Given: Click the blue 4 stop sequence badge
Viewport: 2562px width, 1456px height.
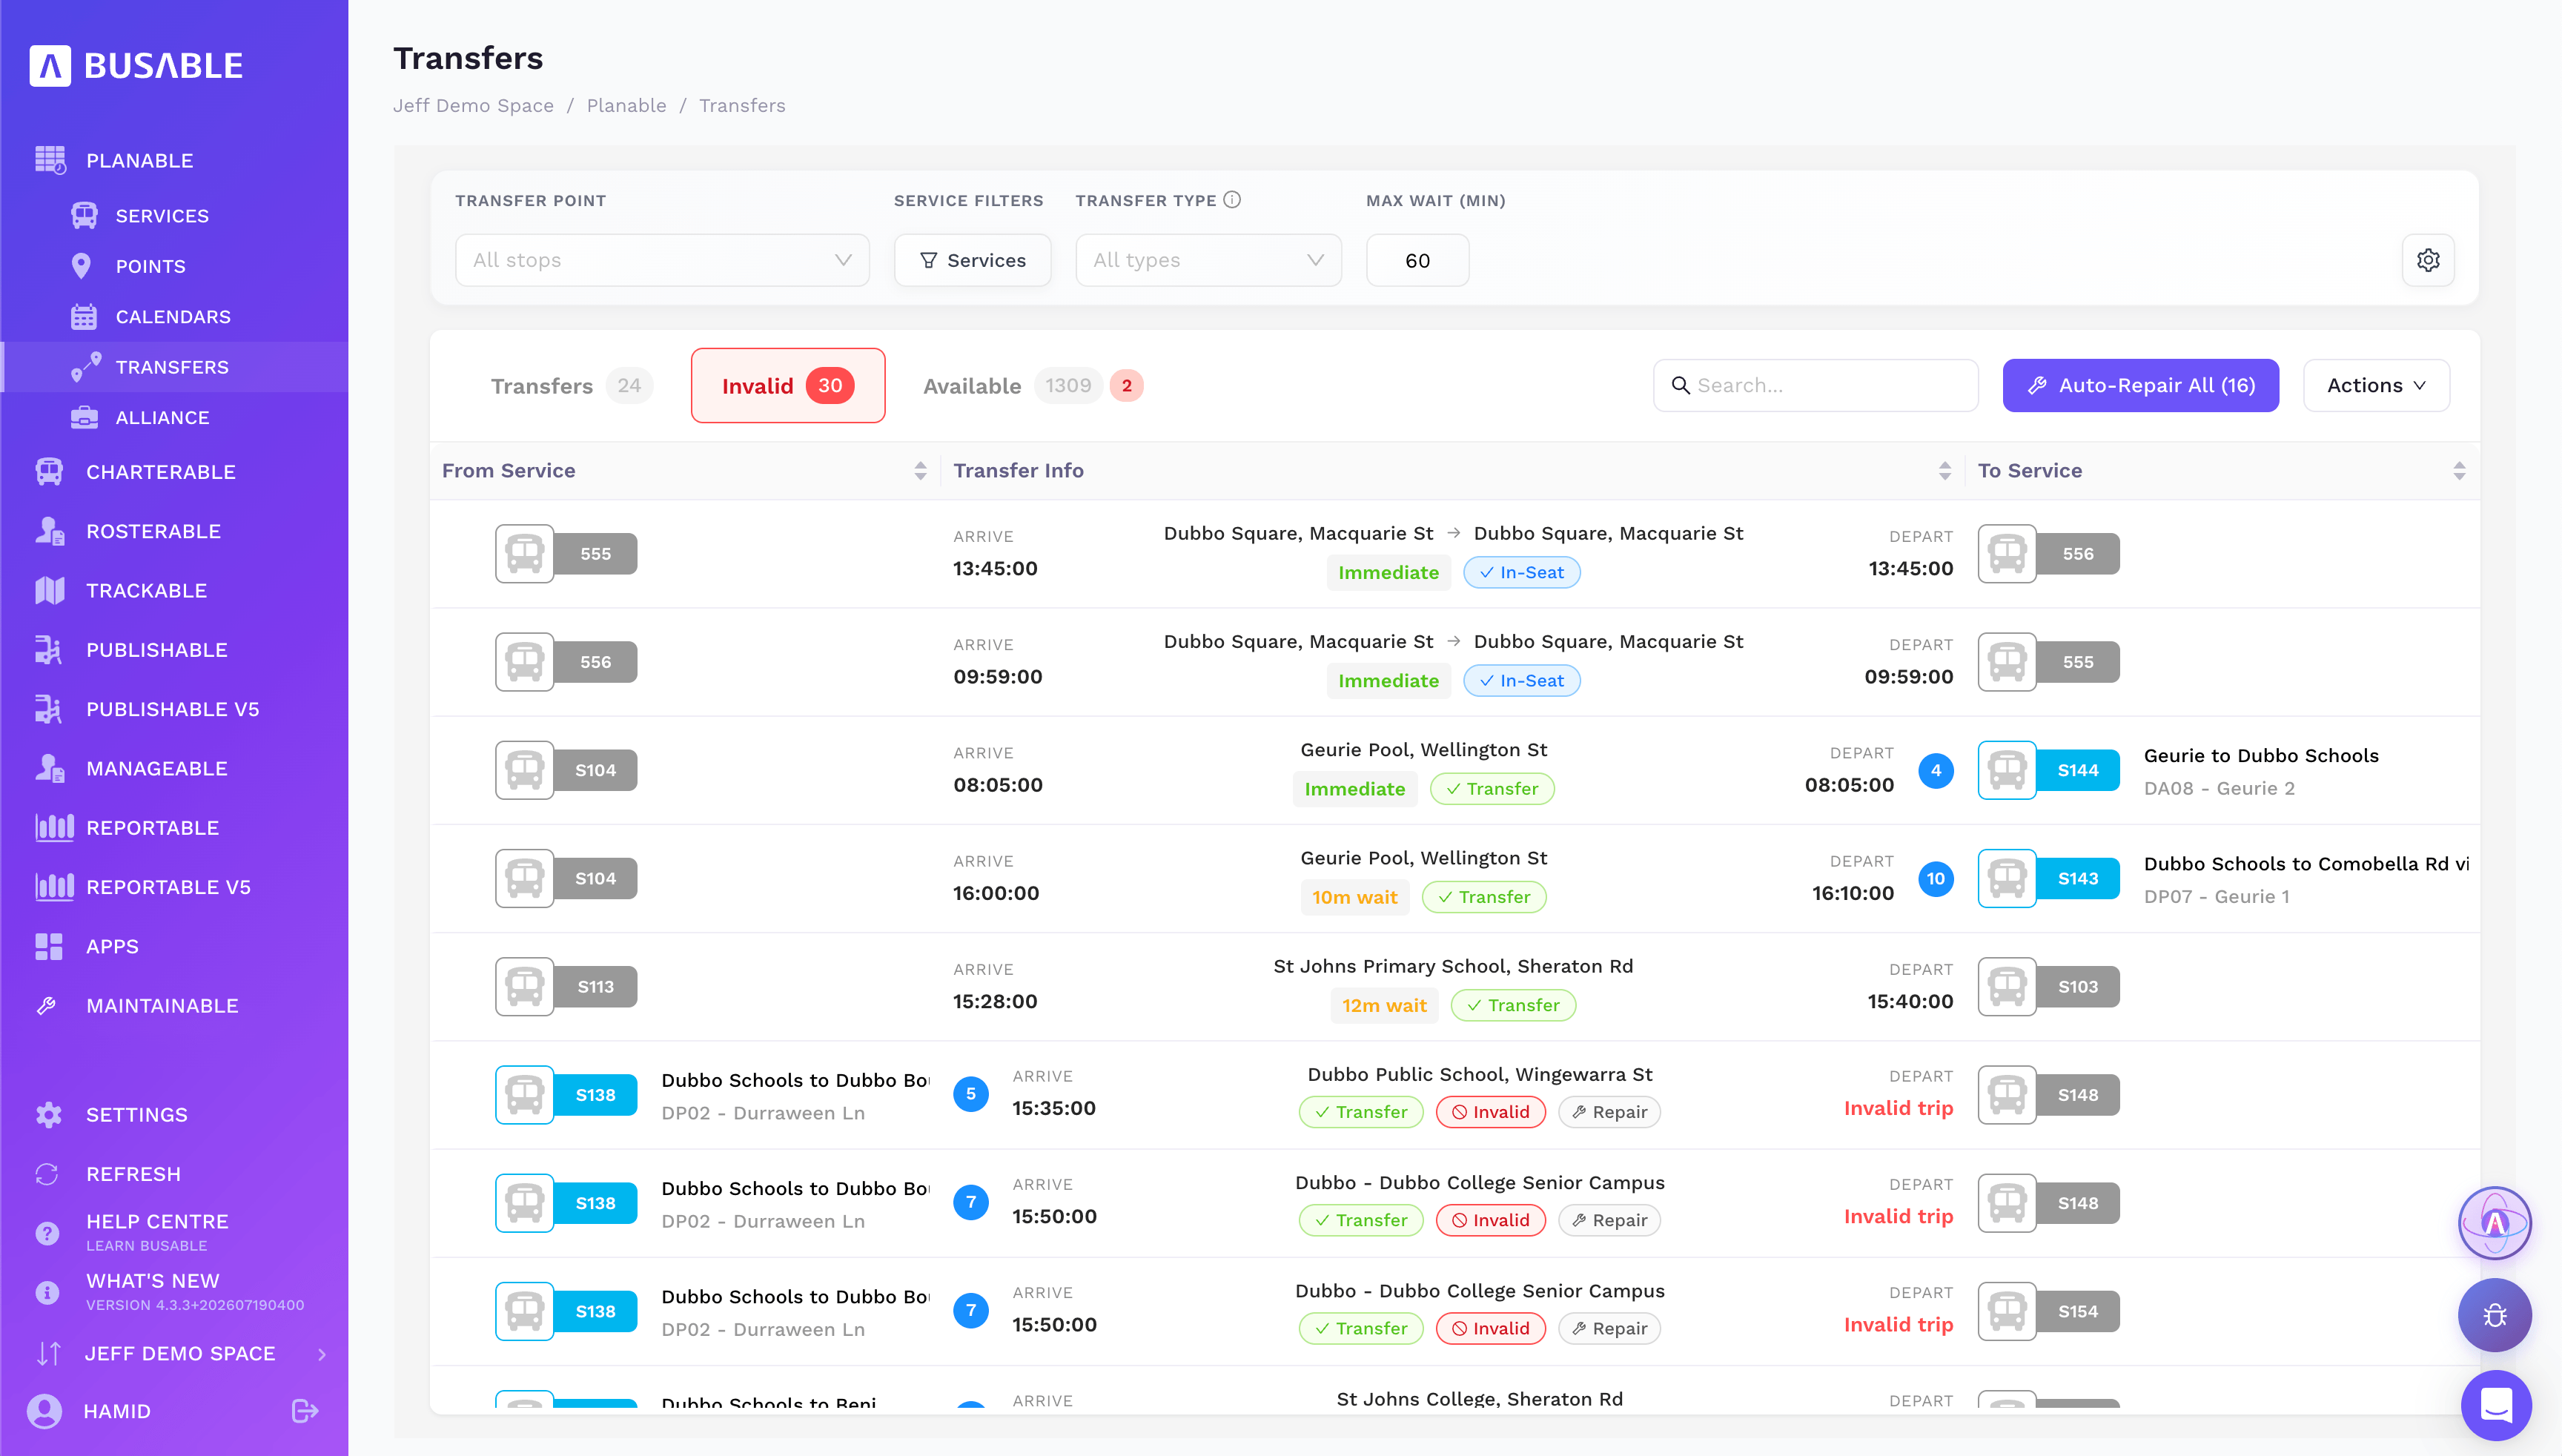Looking at the screenshot, I should coord(1935,770).
